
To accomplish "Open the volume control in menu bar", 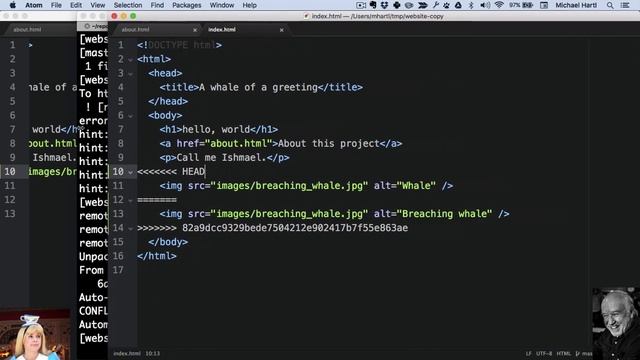I will point(485,5).
